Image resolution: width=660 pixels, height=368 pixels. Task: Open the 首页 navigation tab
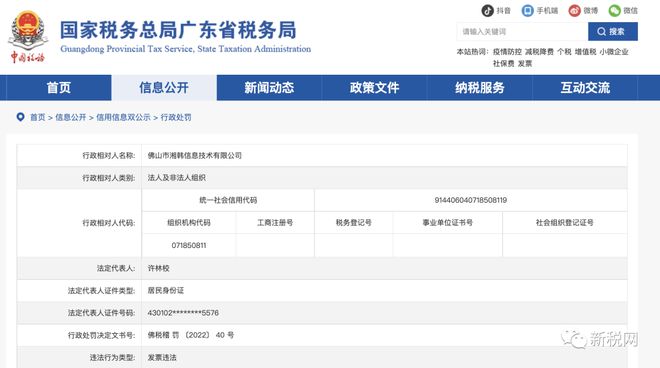[59, 88]
